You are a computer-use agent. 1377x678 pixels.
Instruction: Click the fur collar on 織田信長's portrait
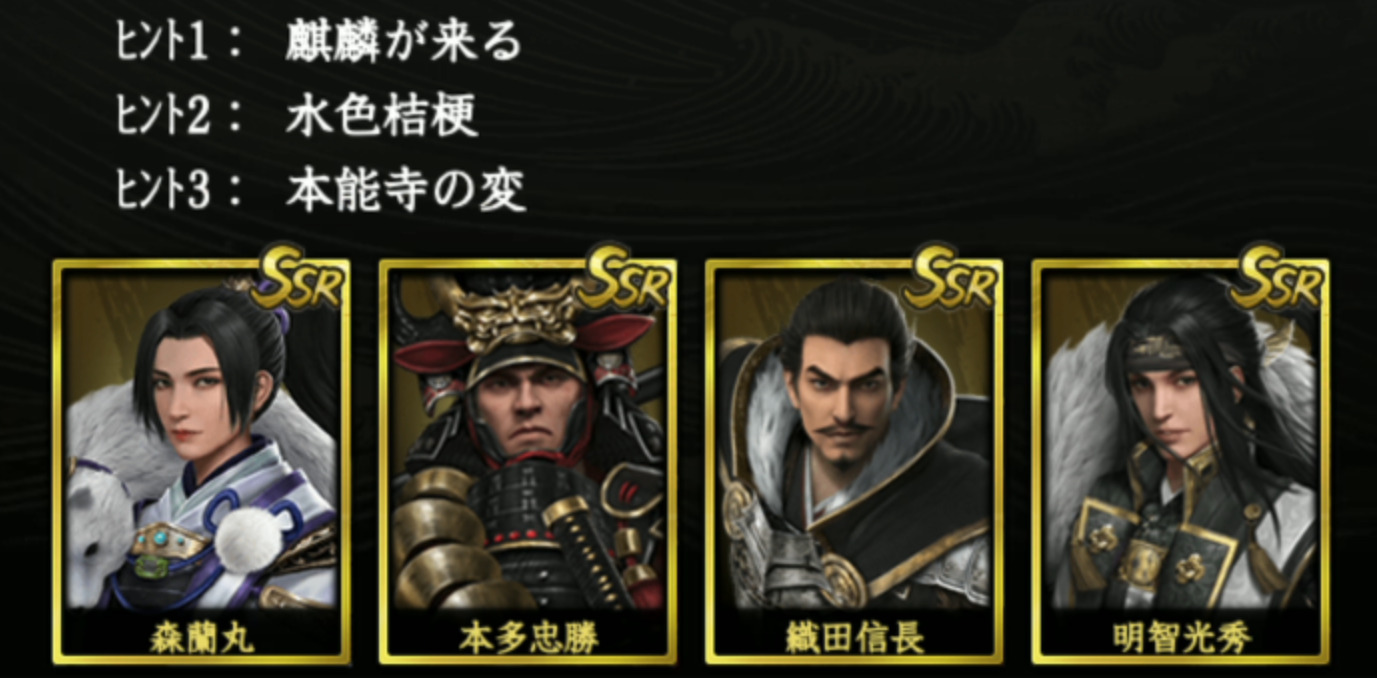(x=918, y=420)
